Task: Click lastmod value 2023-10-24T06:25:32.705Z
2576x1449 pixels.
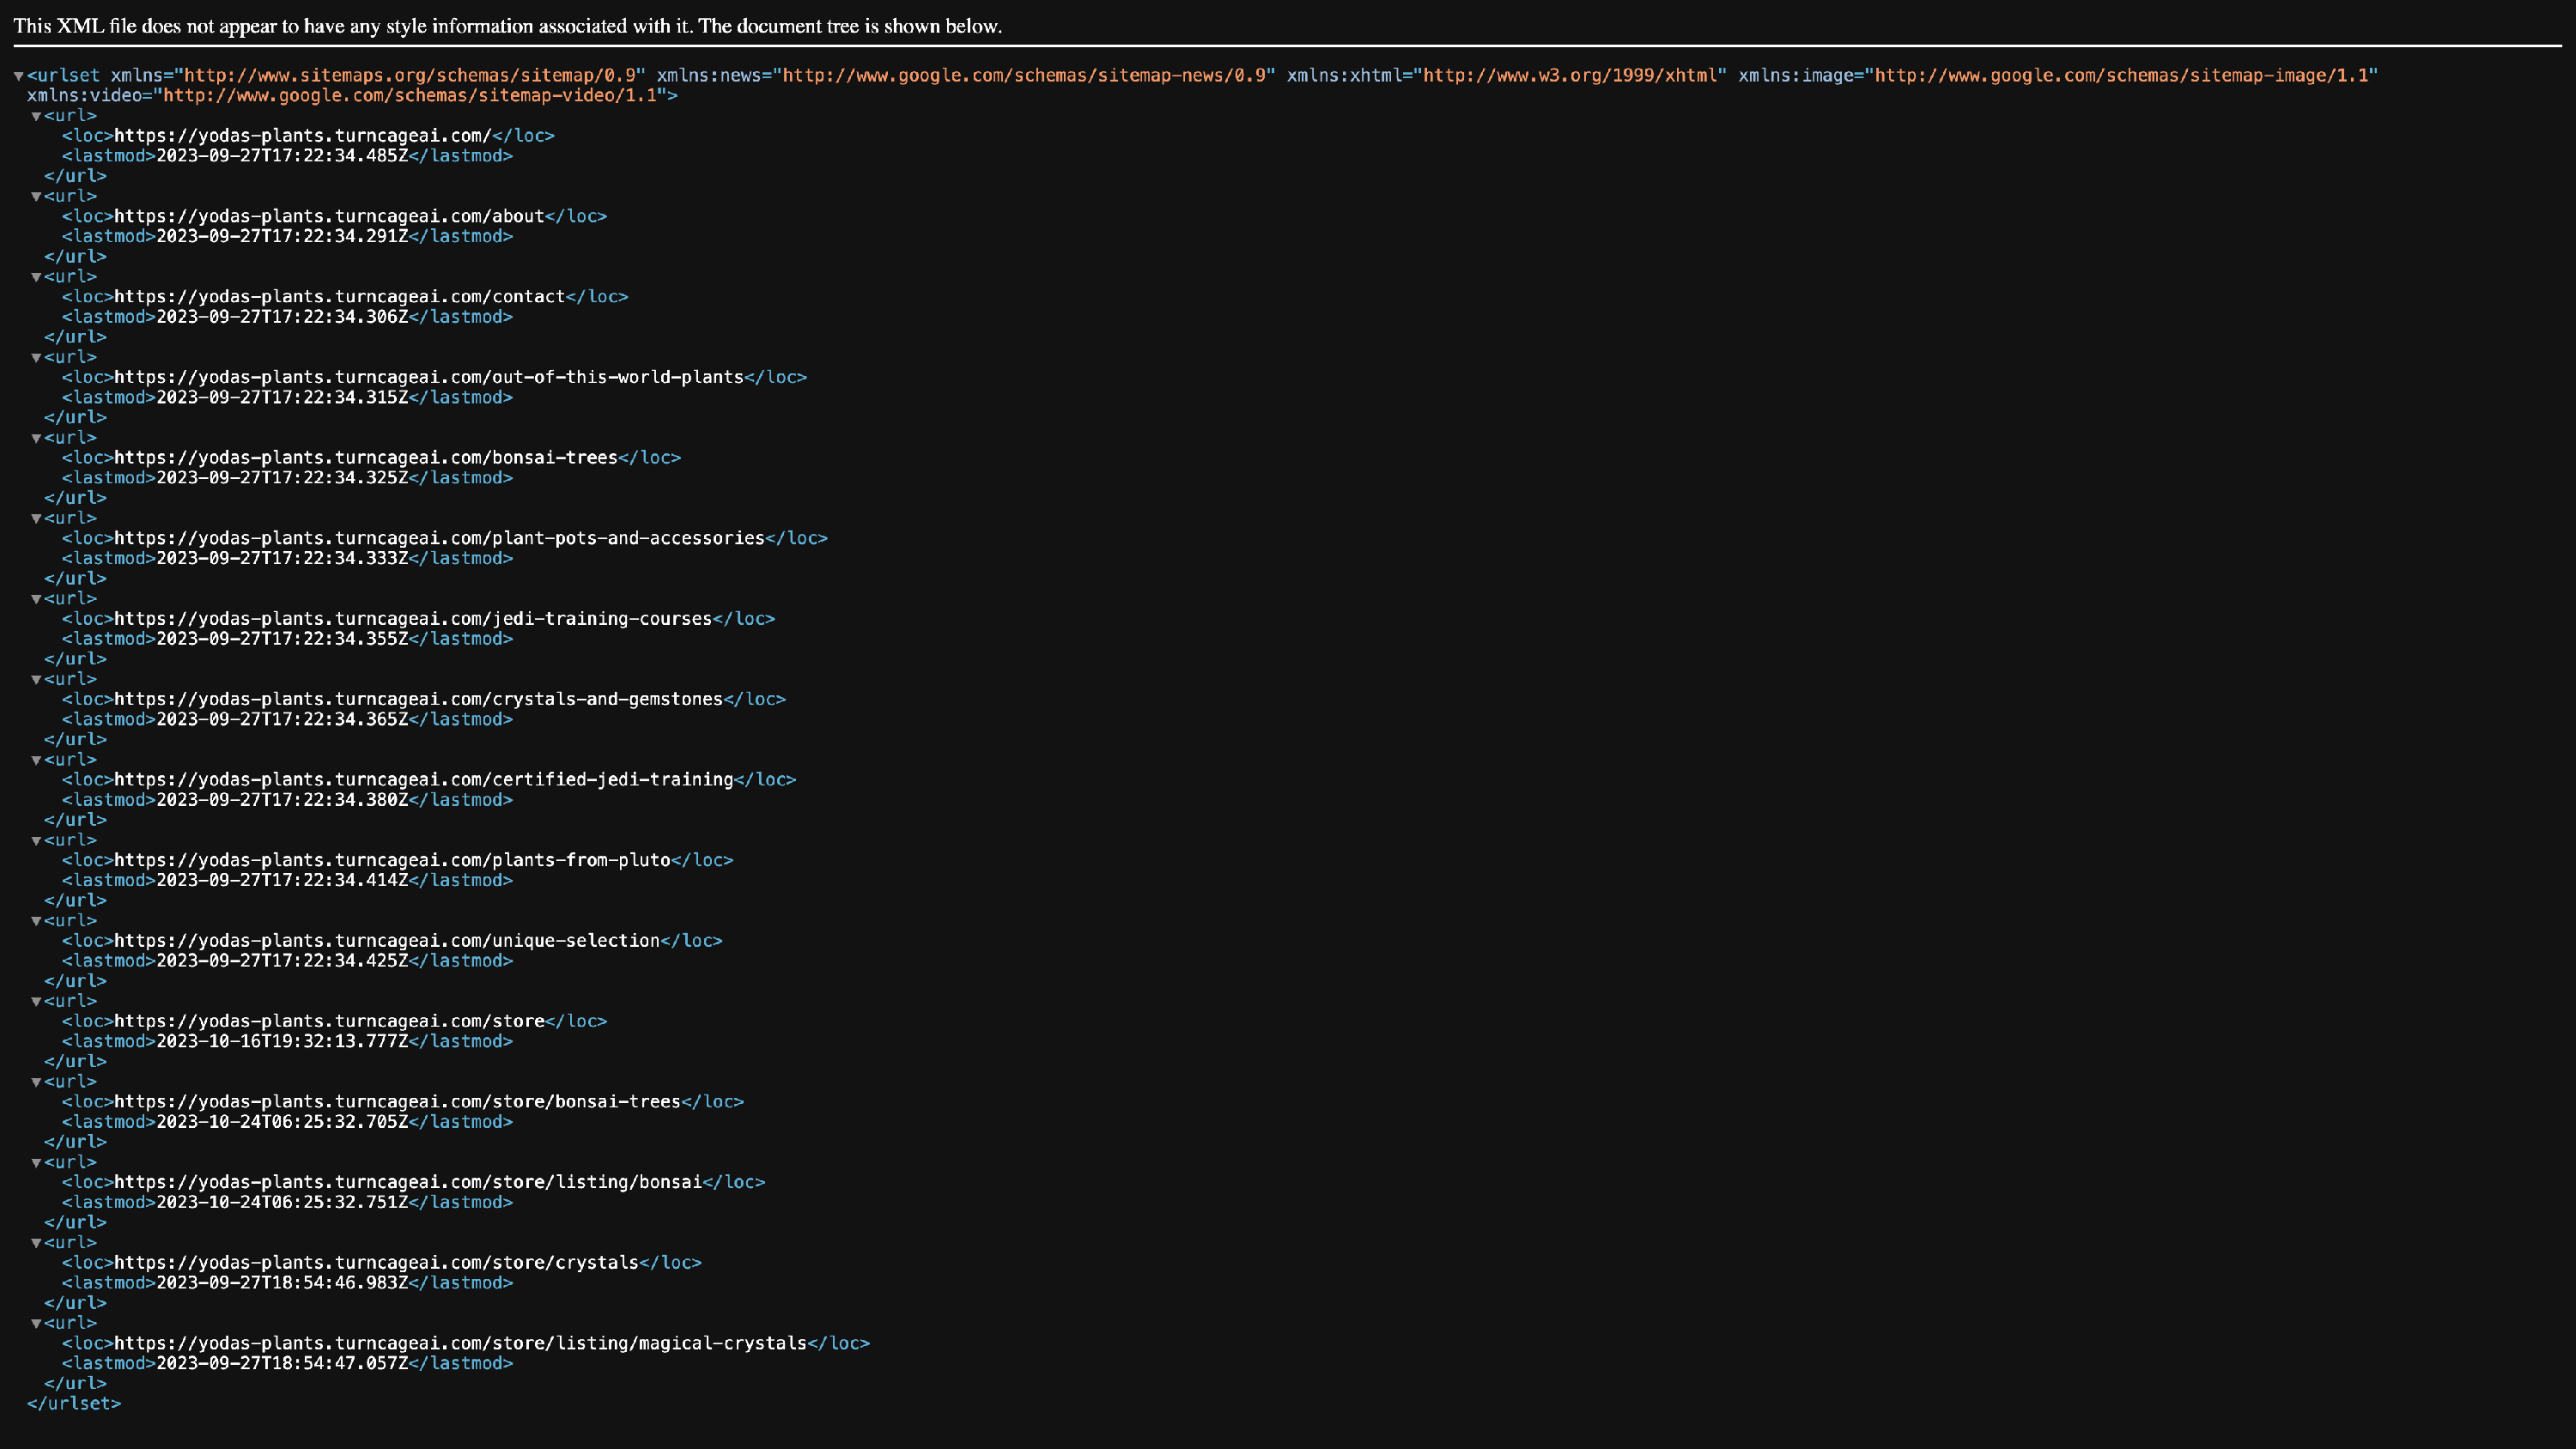Action: coord(282,1122)
